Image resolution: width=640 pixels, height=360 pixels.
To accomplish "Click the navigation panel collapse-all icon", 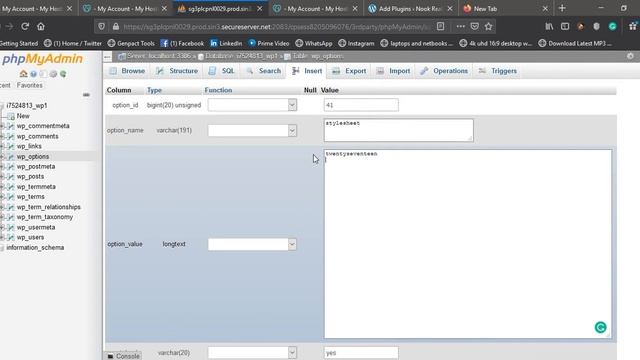I will click(86, 95).
